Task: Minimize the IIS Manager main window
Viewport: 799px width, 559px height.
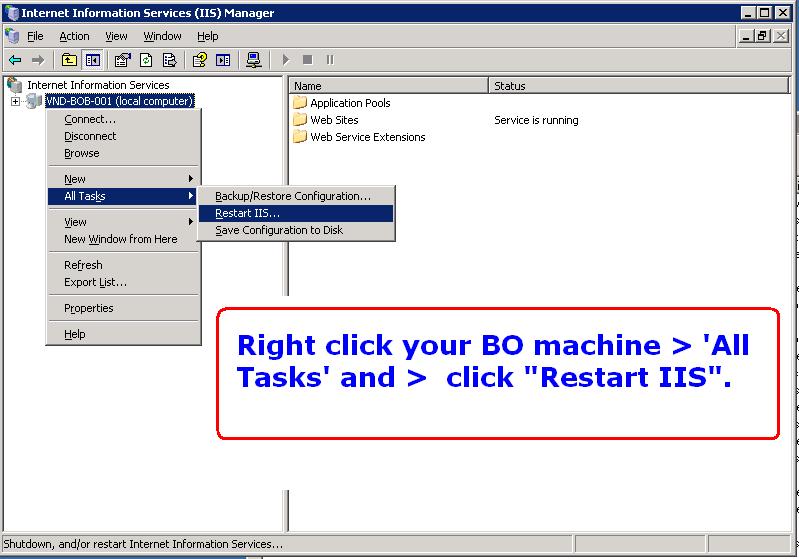Action: point(748,12)
